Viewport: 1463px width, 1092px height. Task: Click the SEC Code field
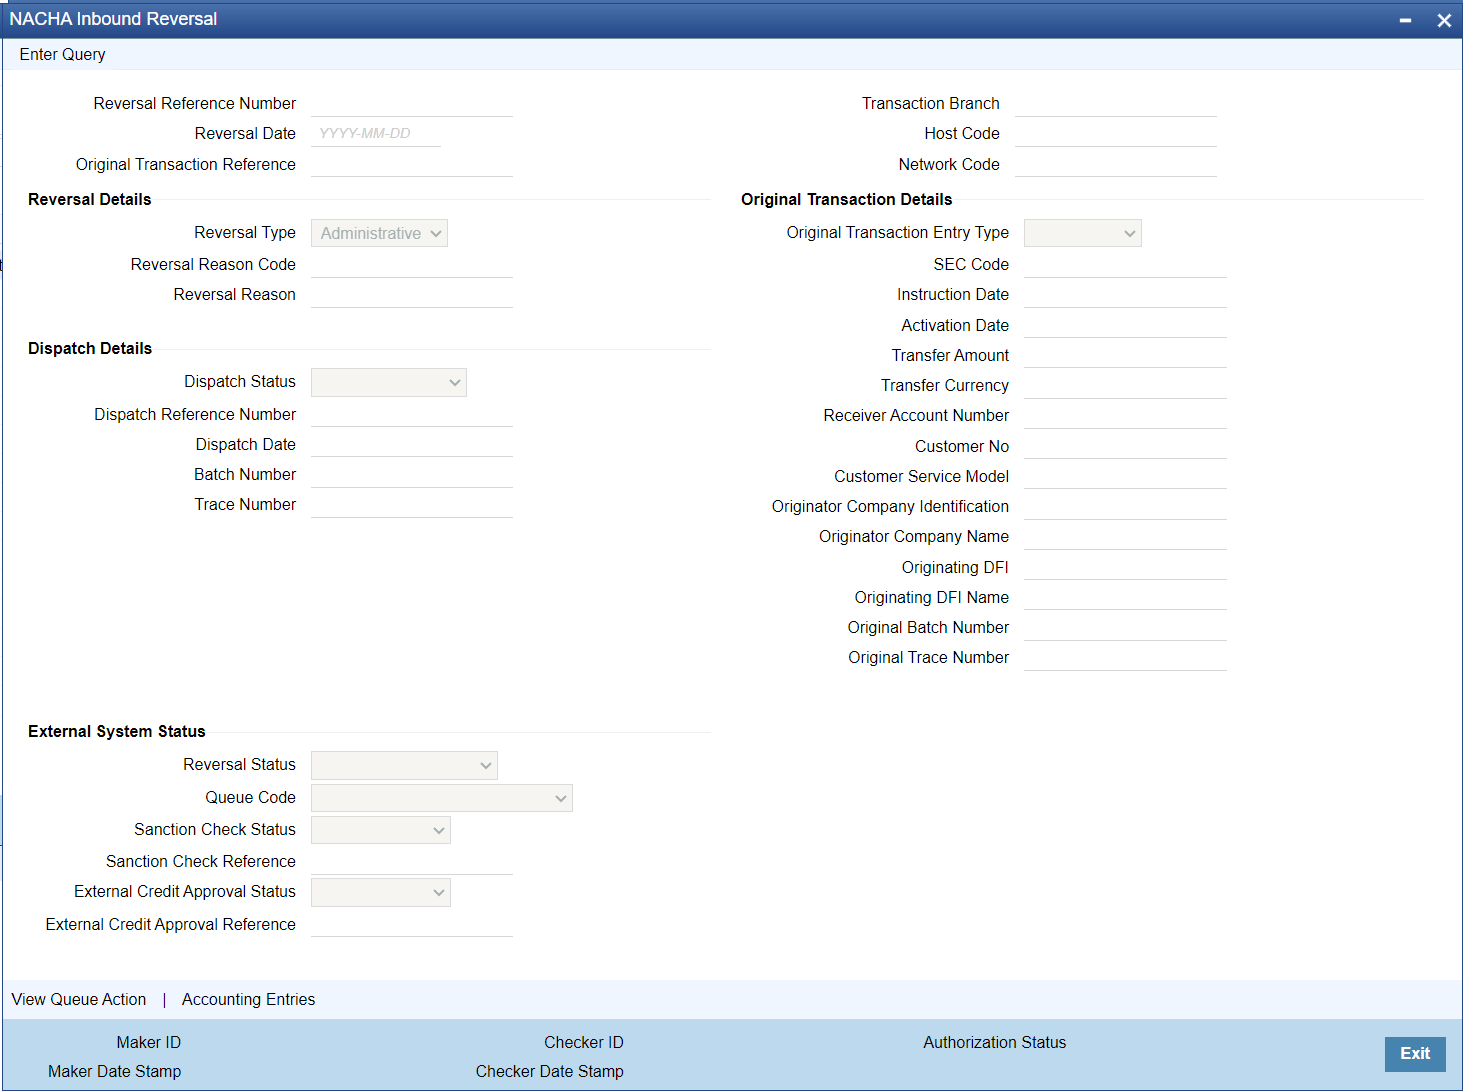point(1125,264)
